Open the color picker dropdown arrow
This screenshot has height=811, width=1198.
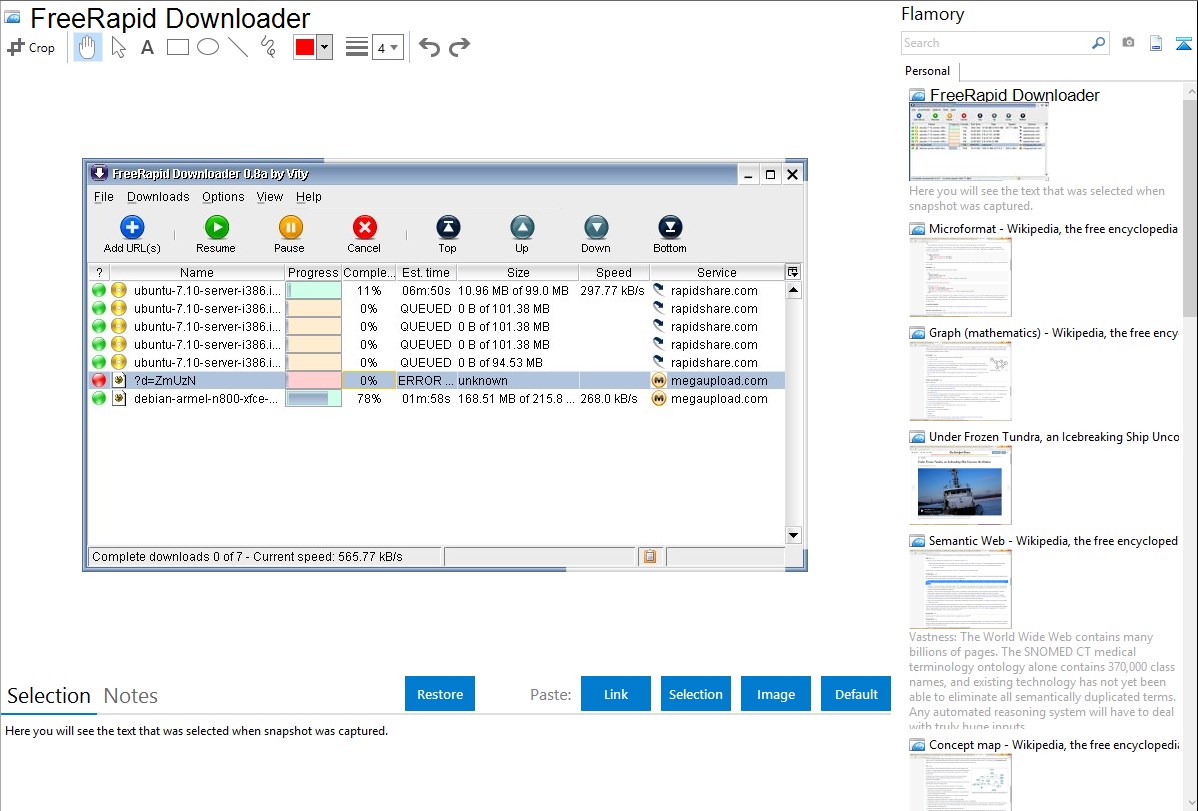coord(325,47)
